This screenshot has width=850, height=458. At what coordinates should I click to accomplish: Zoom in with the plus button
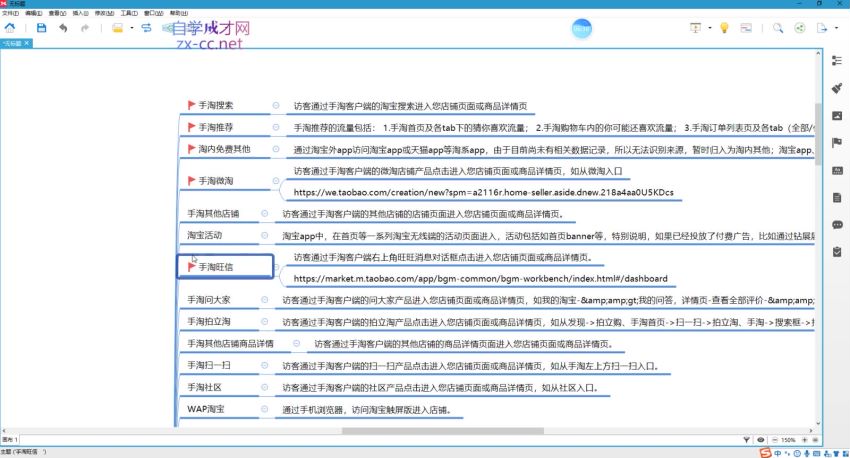coord(804,440)
